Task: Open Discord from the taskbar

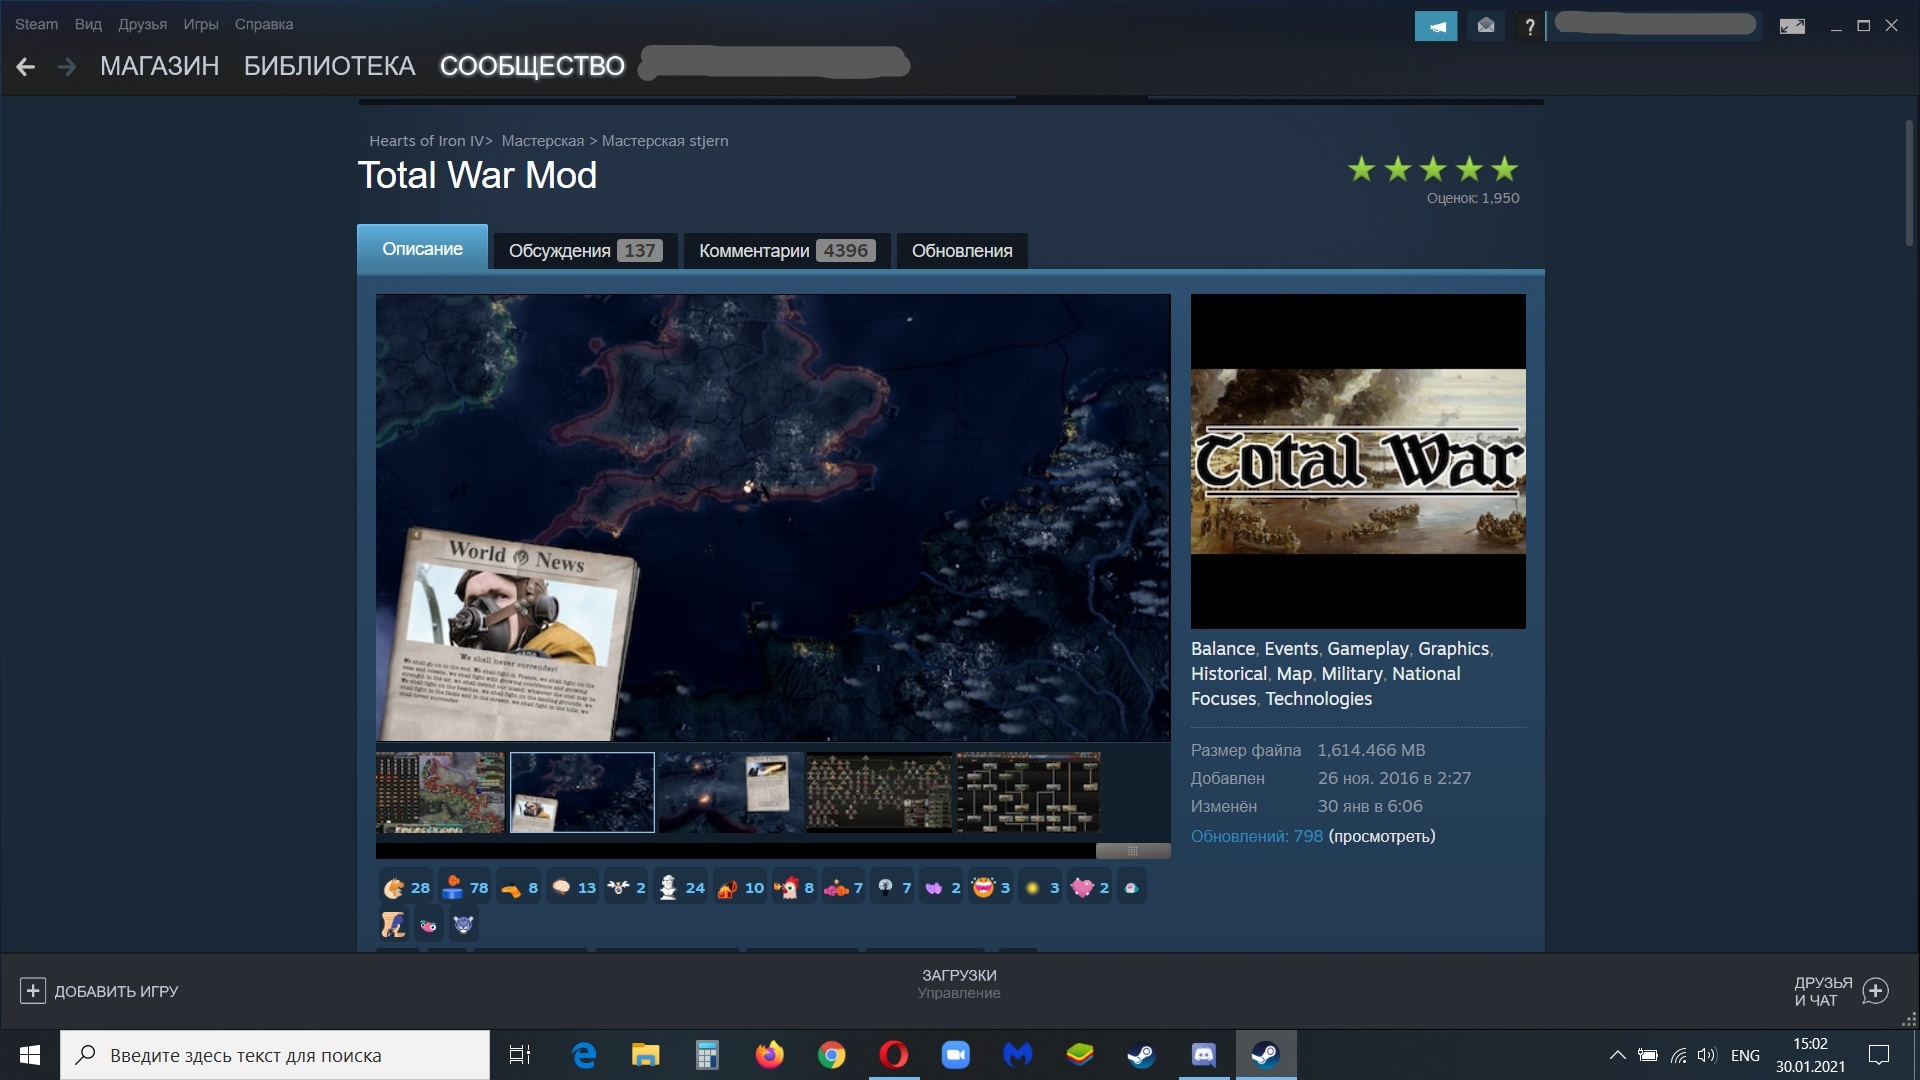Action: pos(1203,1055)
